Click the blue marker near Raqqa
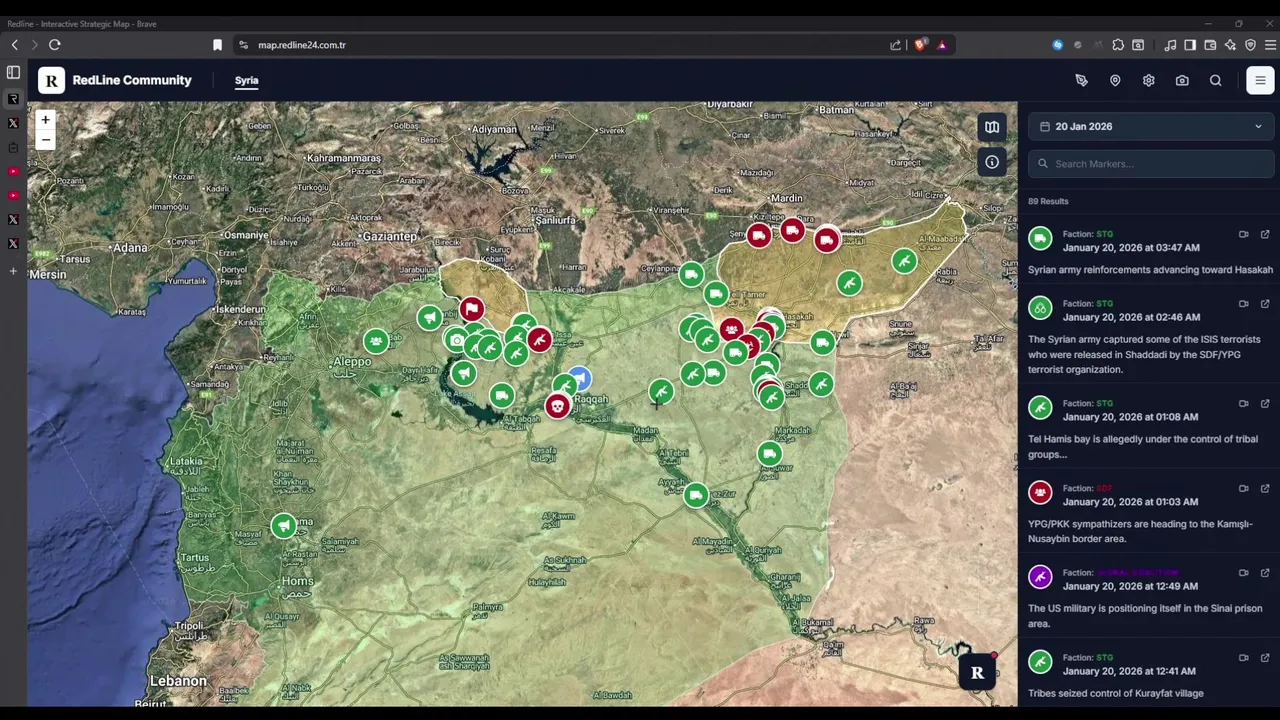Screen dimensions: 1280x720 point(580,378)
